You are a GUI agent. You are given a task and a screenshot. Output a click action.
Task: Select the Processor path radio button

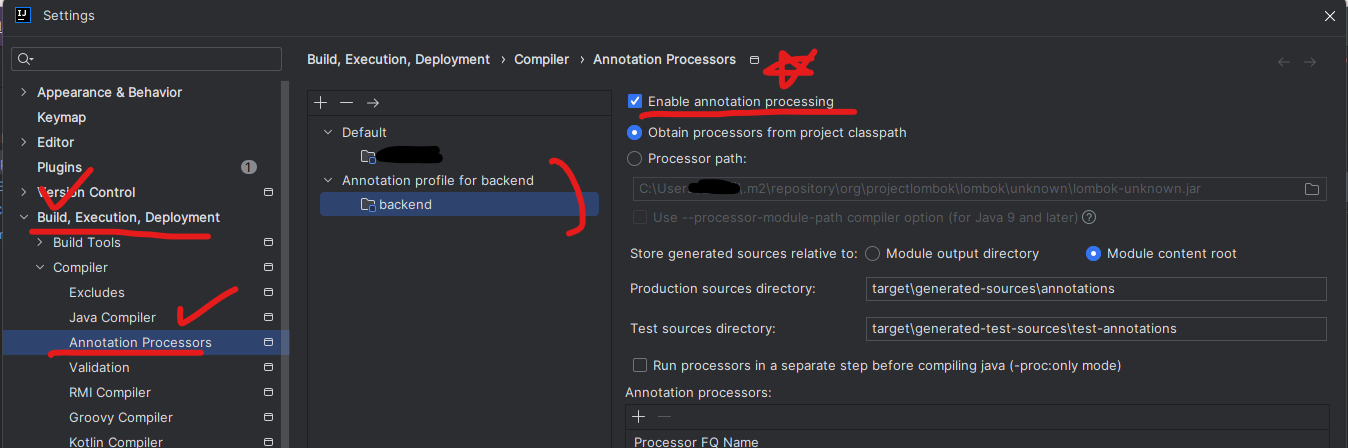coord(634,158)
